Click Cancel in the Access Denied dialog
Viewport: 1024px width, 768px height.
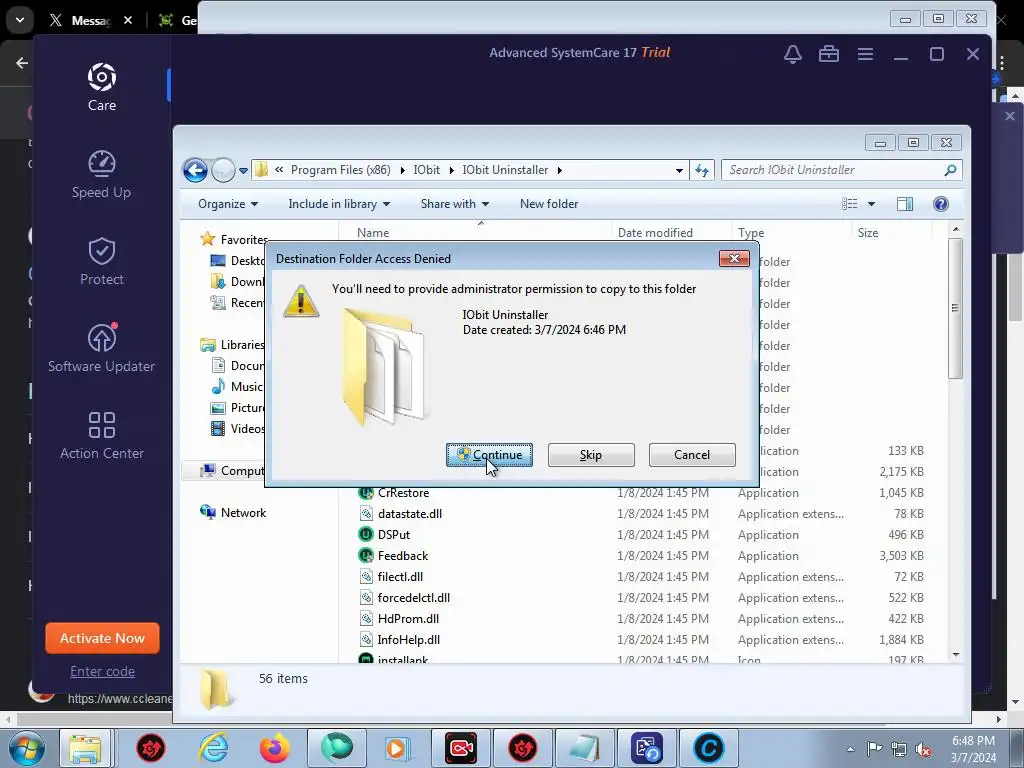(x=692, y=455)
